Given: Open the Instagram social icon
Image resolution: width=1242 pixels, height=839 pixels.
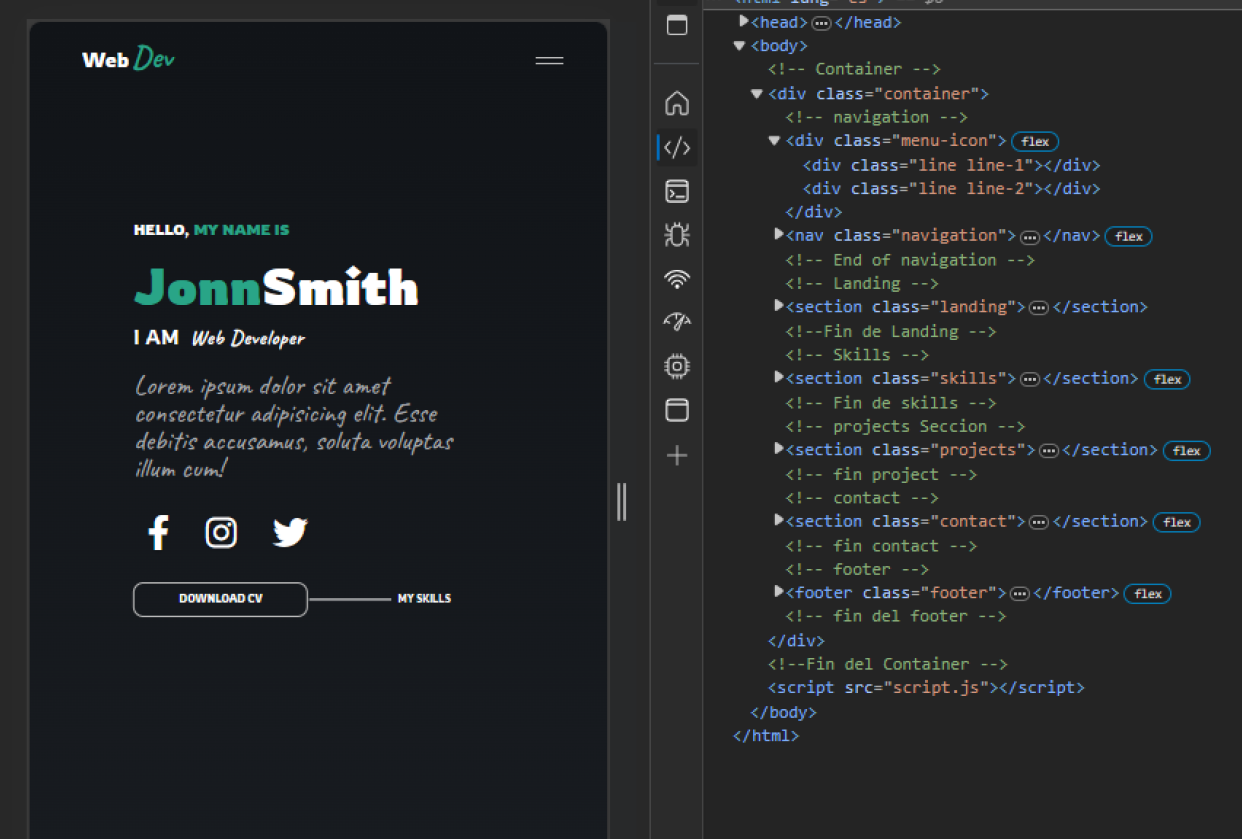Looking at the screenshot, I should click(221, 533).
